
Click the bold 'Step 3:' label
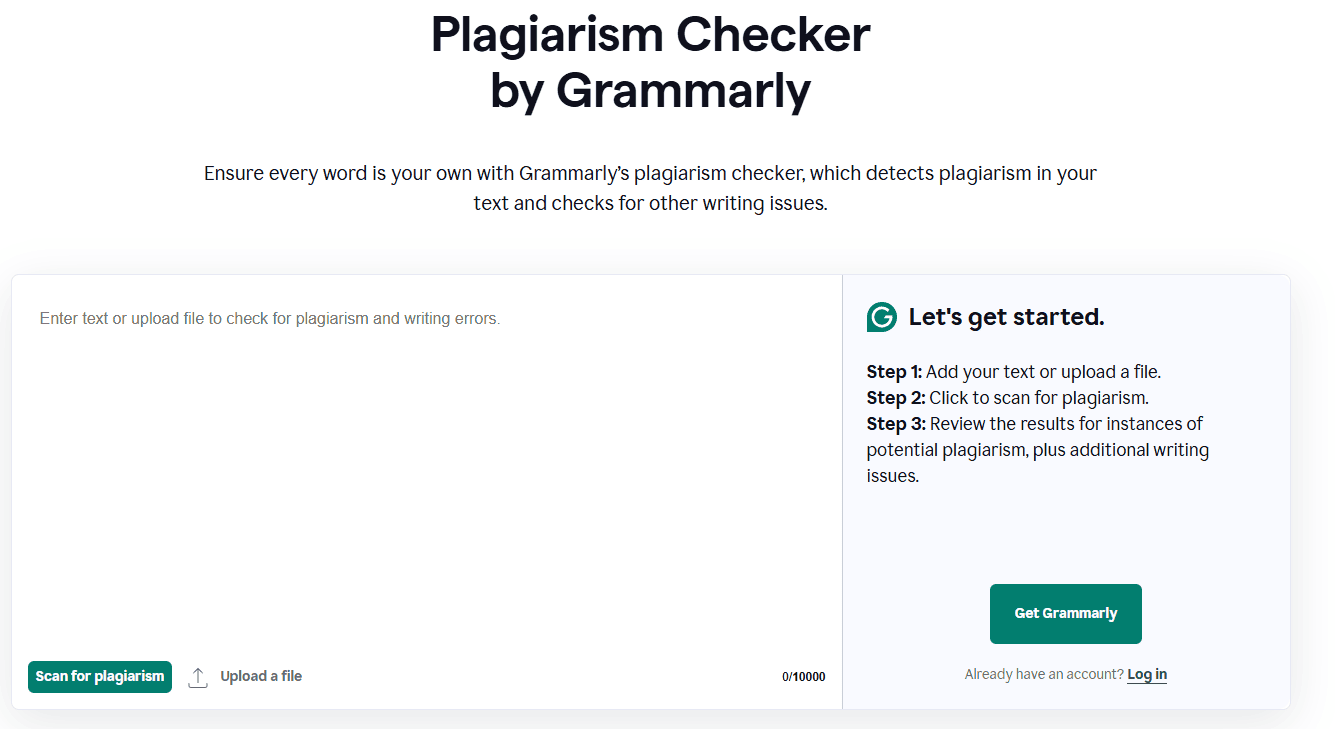[896, 424]
